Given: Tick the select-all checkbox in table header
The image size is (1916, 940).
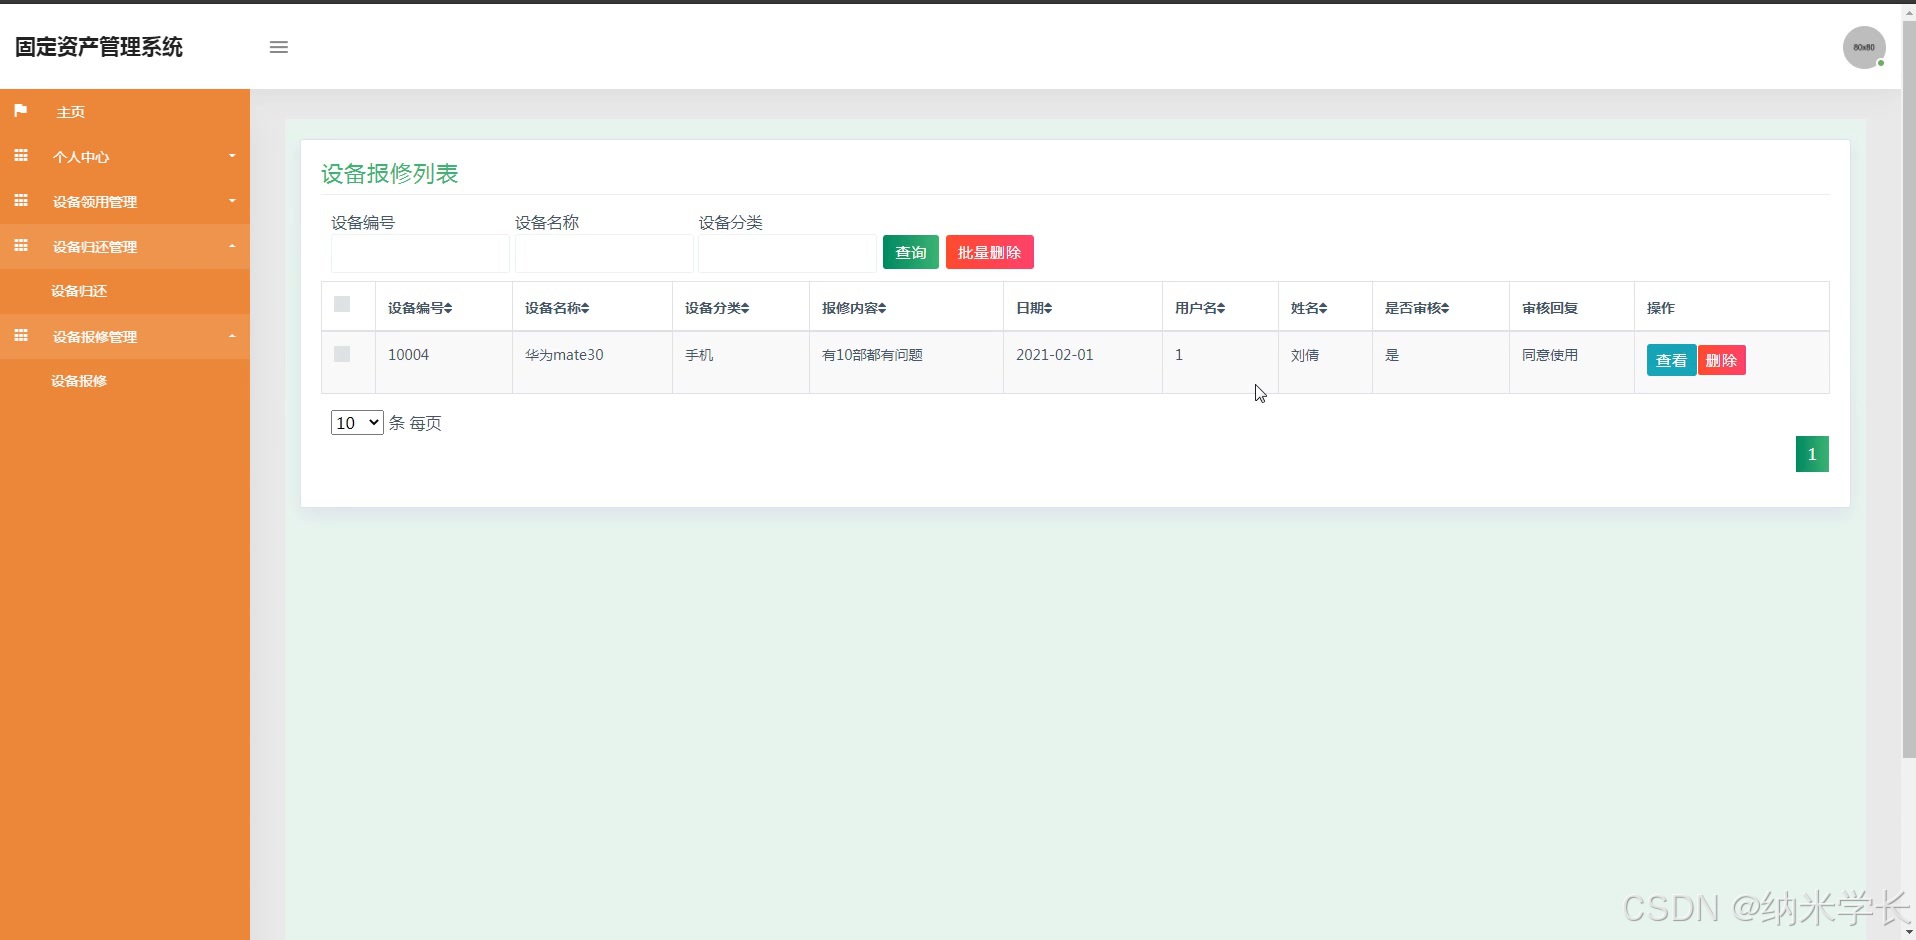Looking at the screenshot, I should click(x=342, y=304).
